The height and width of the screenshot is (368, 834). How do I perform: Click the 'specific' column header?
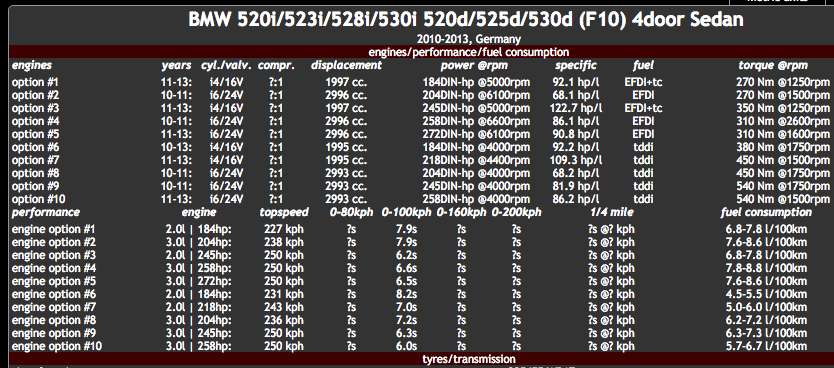coord(576,65)
